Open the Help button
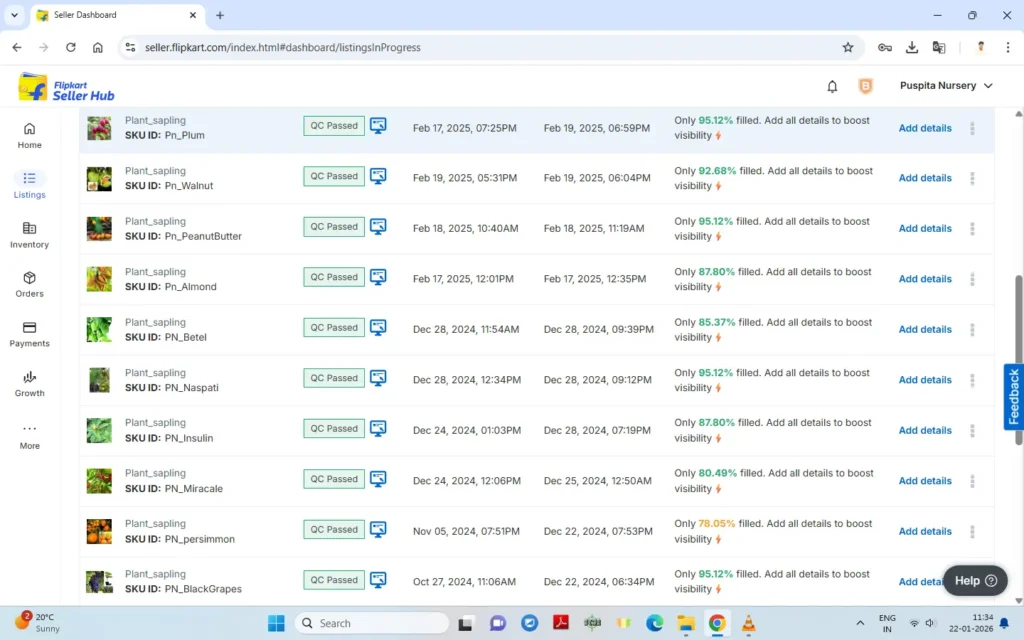 click(x=975, y=581)
